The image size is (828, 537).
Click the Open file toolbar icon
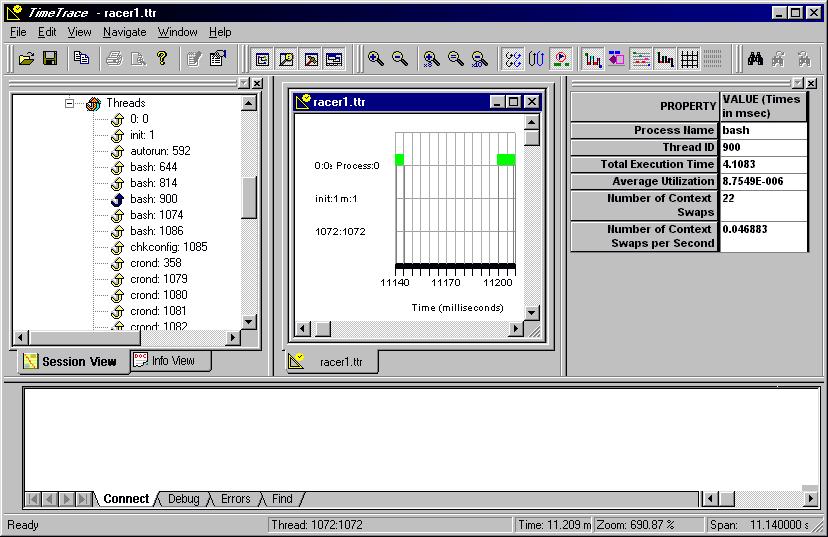pyautogui.click(x=26, y=59)
